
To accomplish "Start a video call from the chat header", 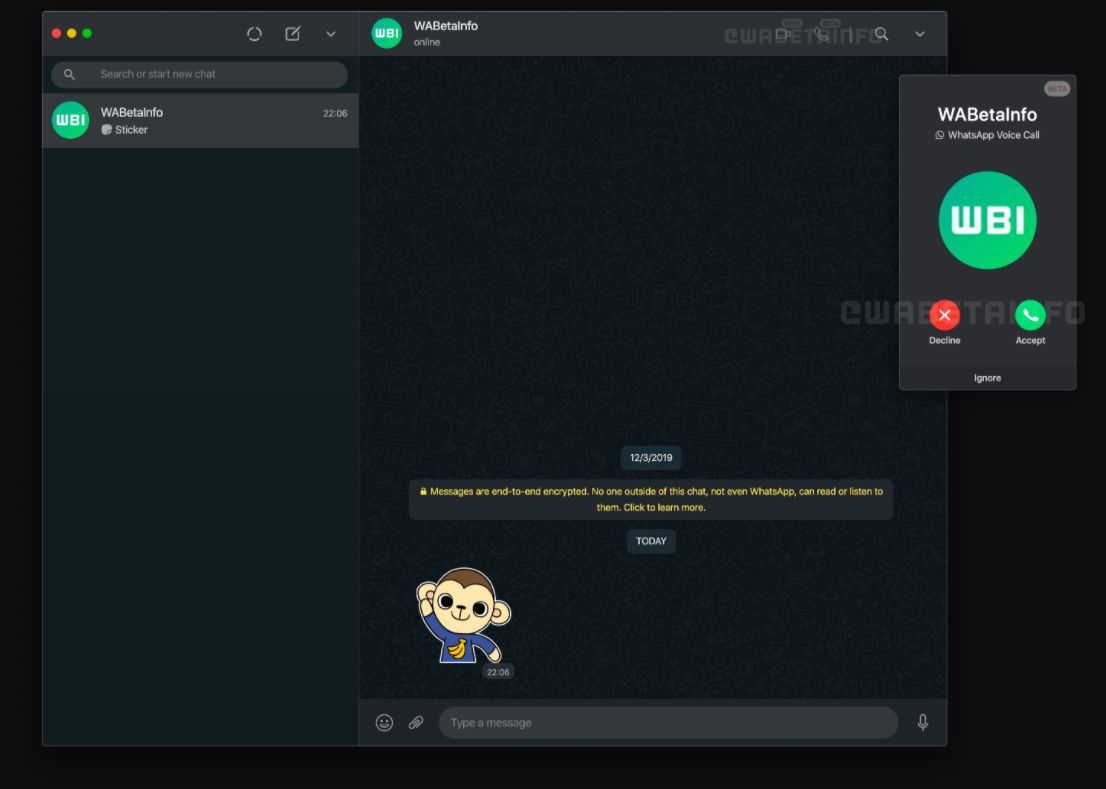I will (x=784, y=33).
